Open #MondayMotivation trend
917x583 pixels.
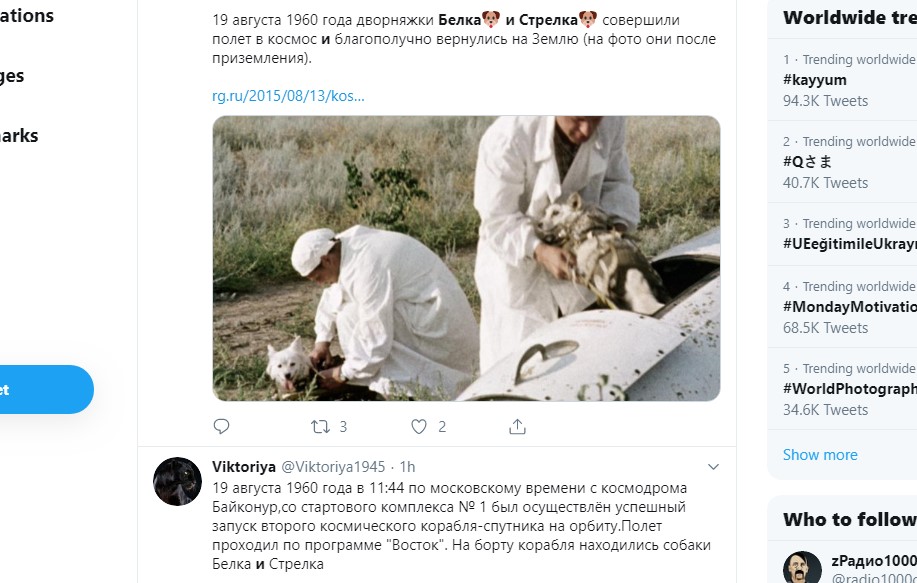(x=850, y=306)
